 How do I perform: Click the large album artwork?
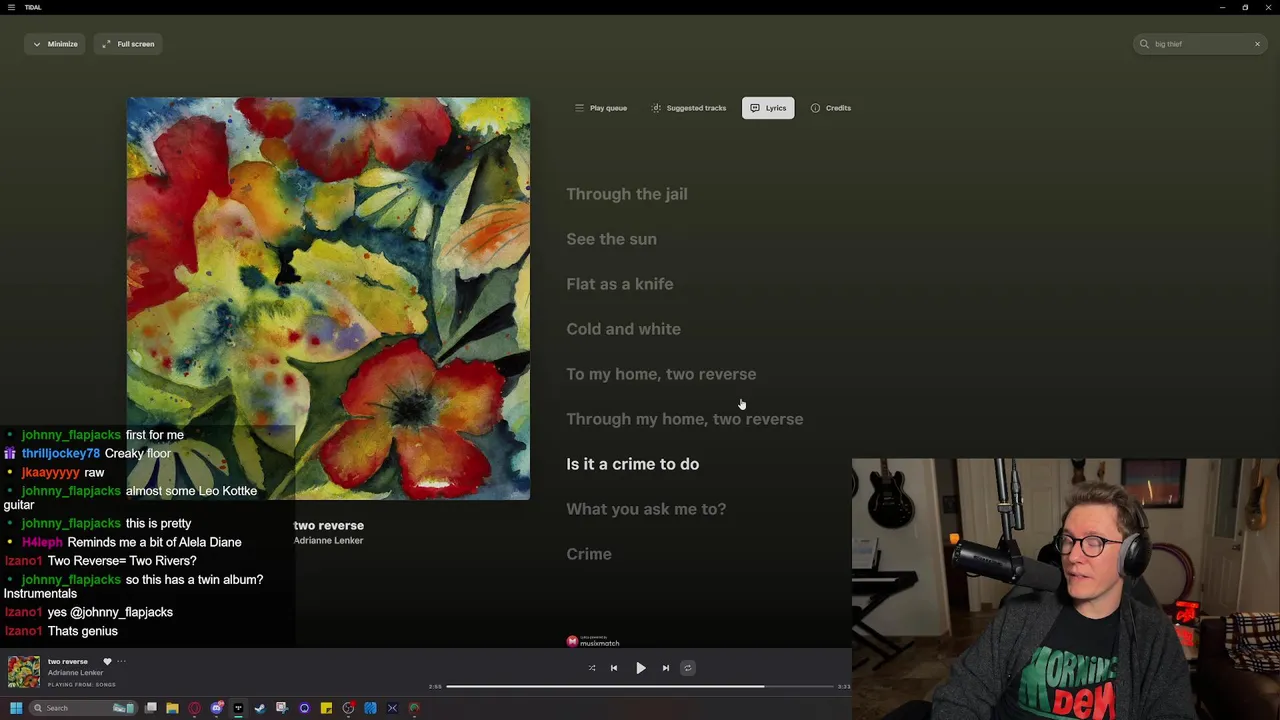coord(328,298)
